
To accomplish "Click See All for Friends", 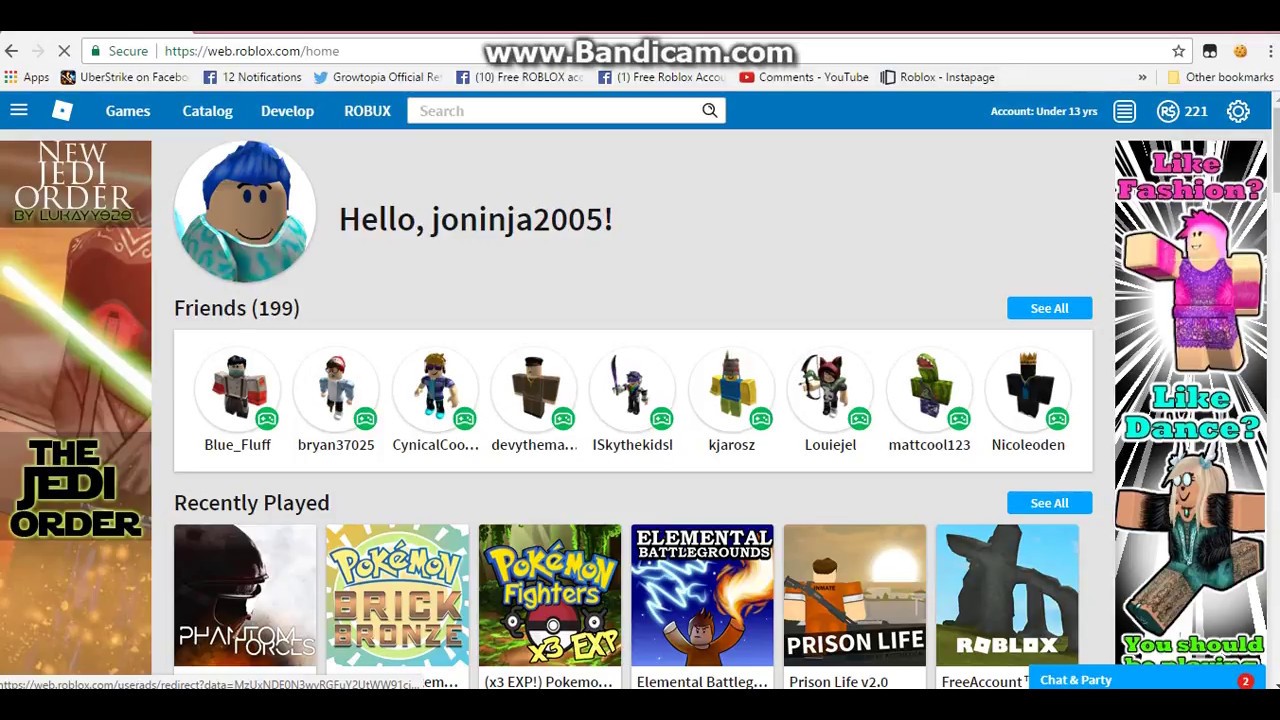I will [x=1049, y=308].
